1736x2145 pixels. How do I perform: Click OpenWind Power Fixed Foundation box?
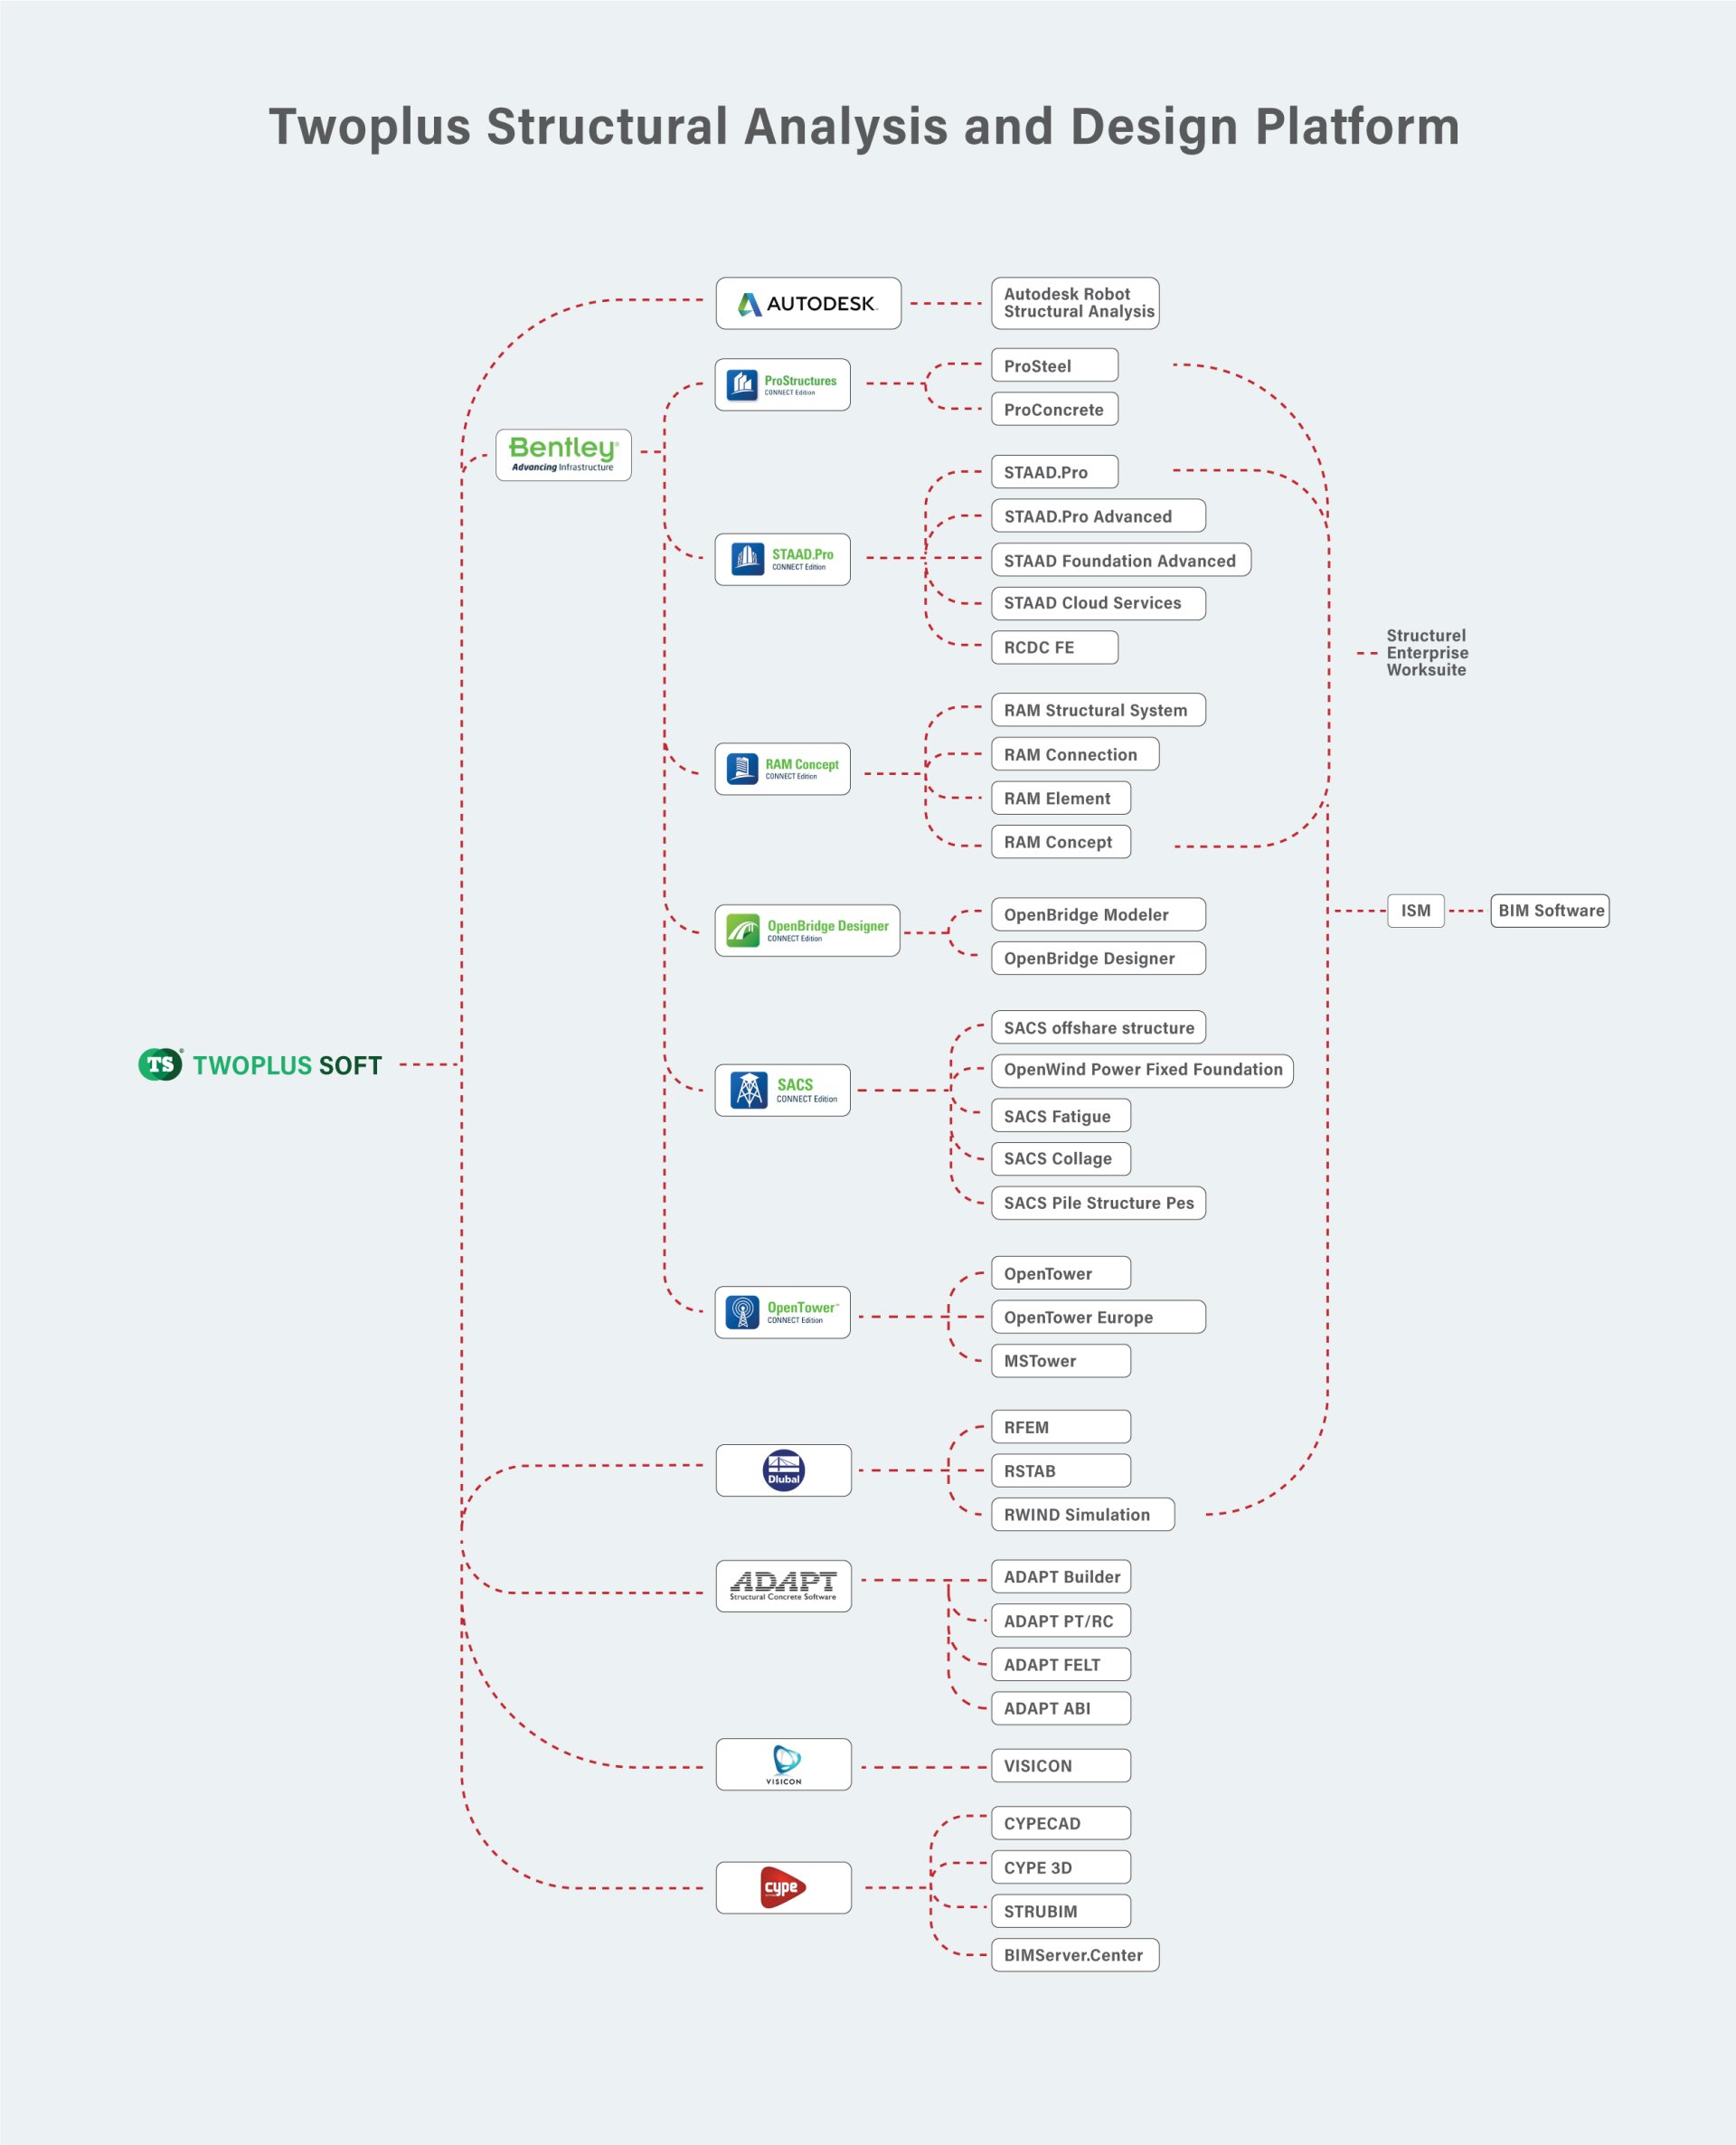pos(1142,1070)
